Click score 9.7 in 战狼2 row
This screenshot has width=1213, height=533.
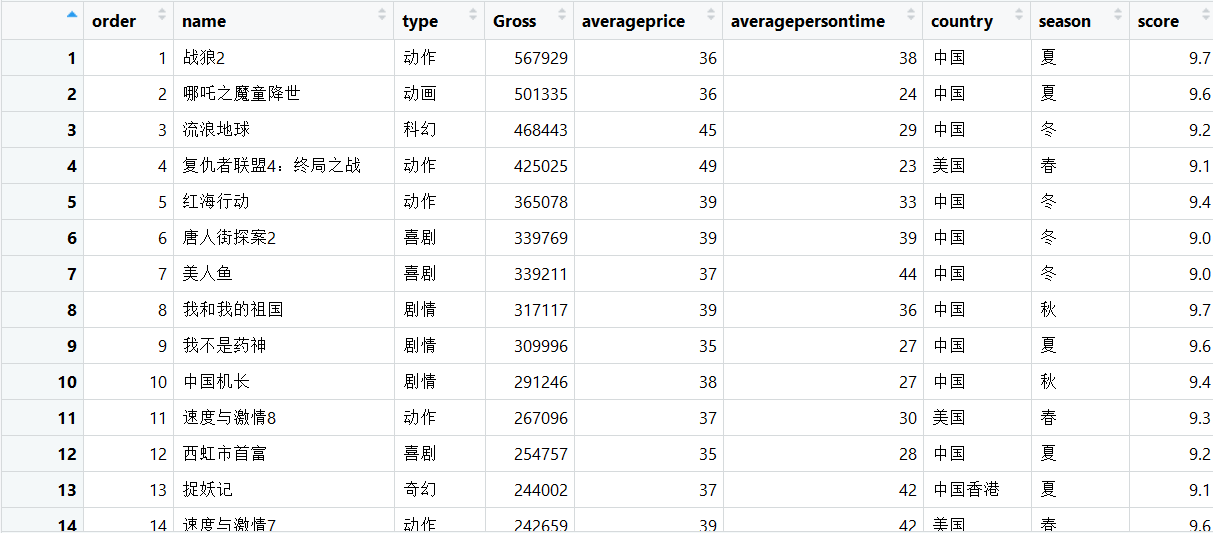pos(1200,58)
